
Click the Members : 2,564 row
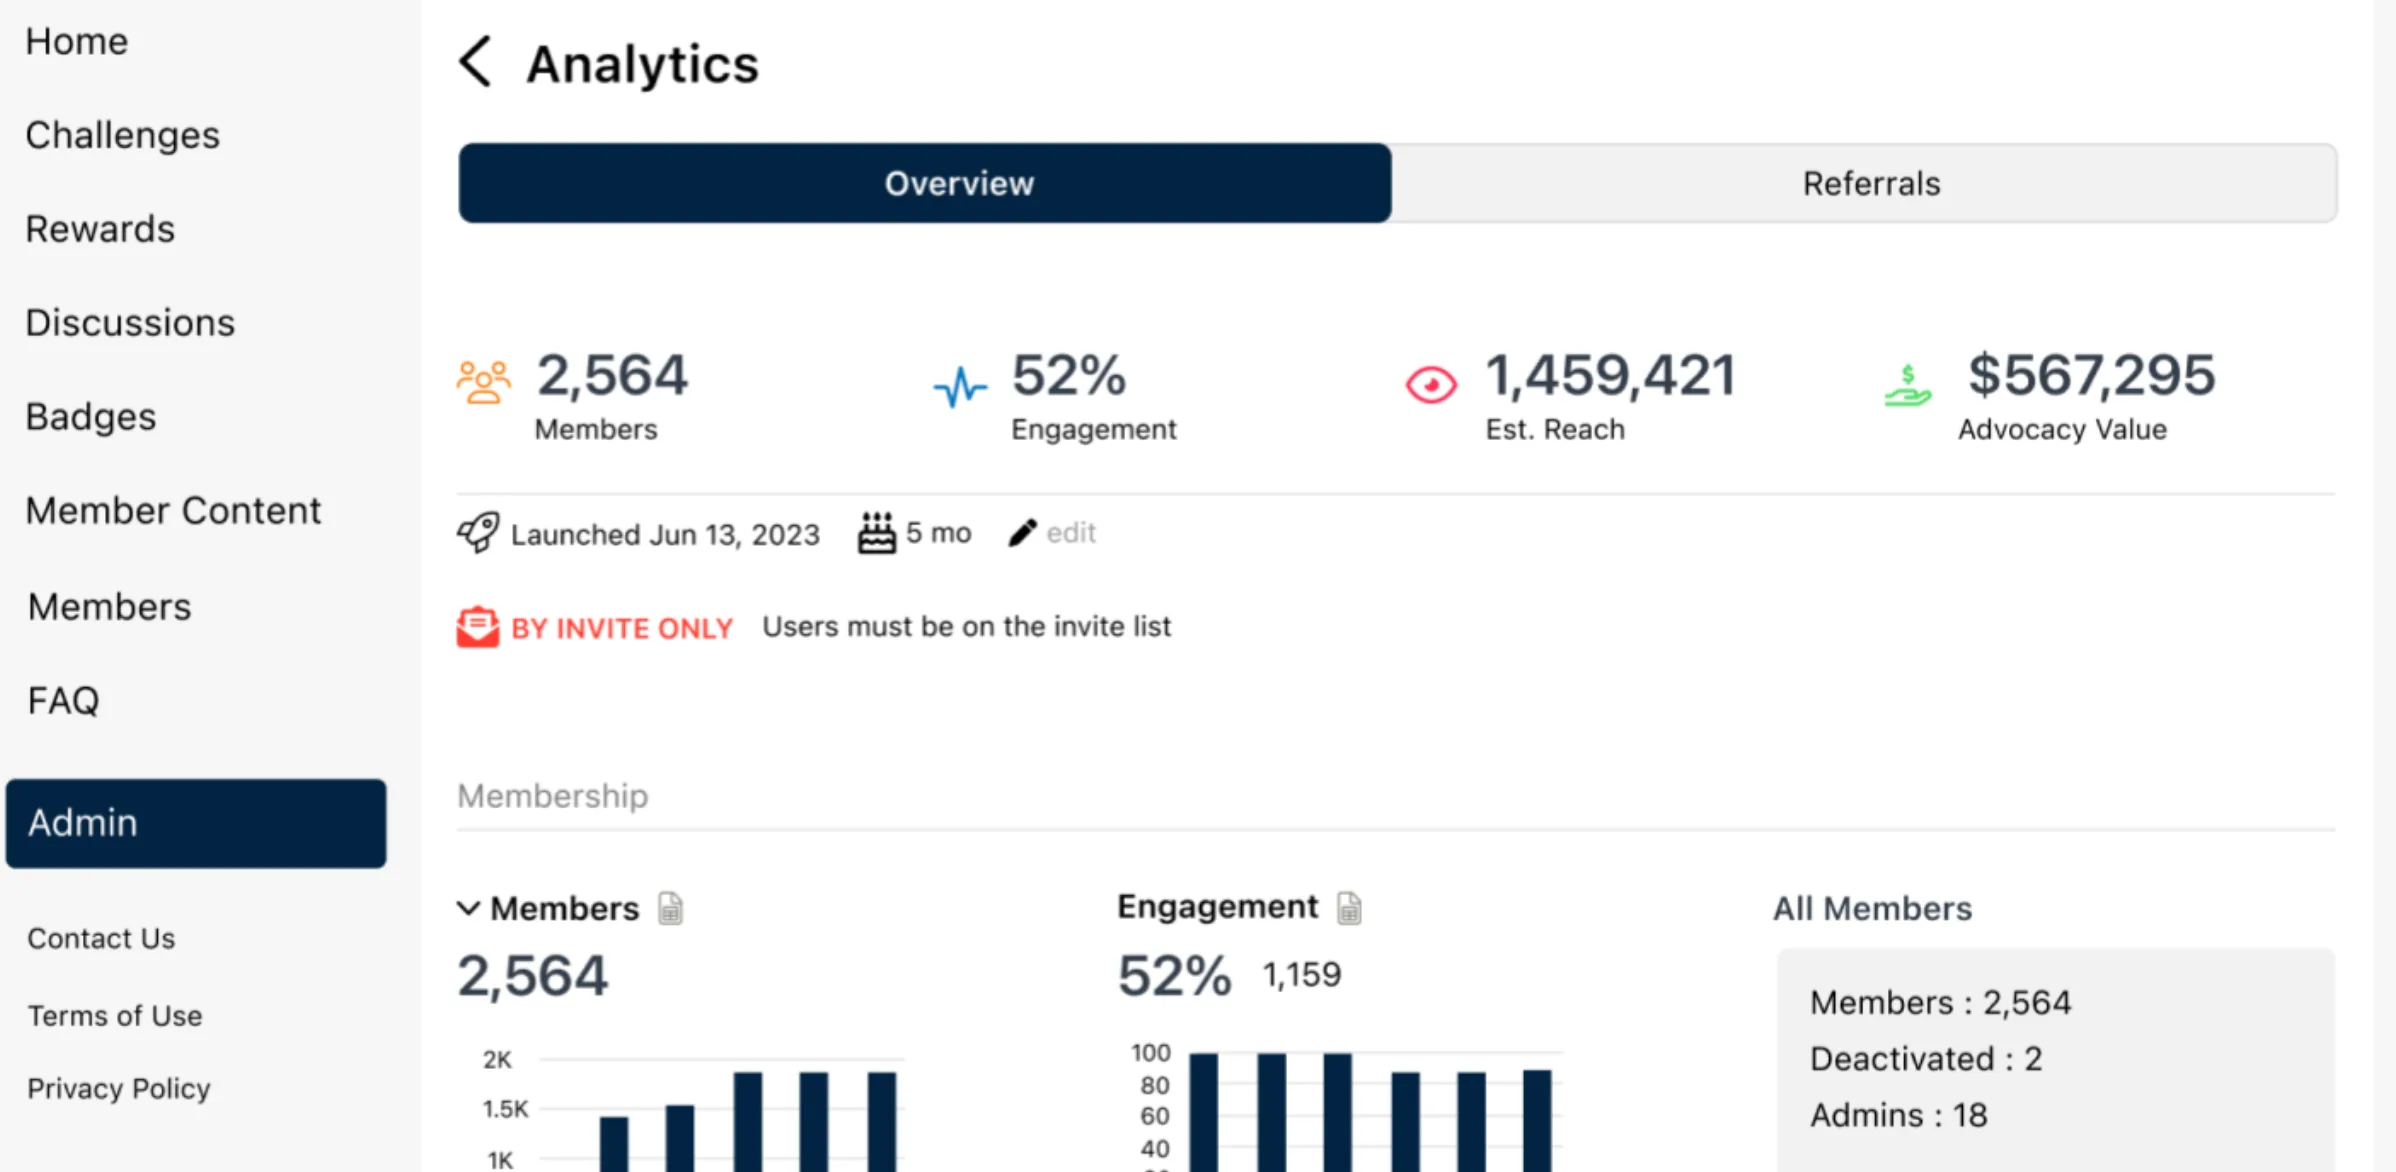click(1940, 1002)
